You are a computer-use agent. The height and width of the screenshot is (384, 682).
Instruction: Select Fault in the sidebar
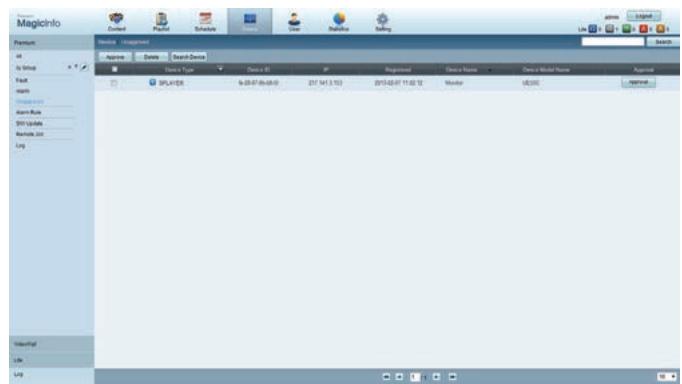click(22, 80)
